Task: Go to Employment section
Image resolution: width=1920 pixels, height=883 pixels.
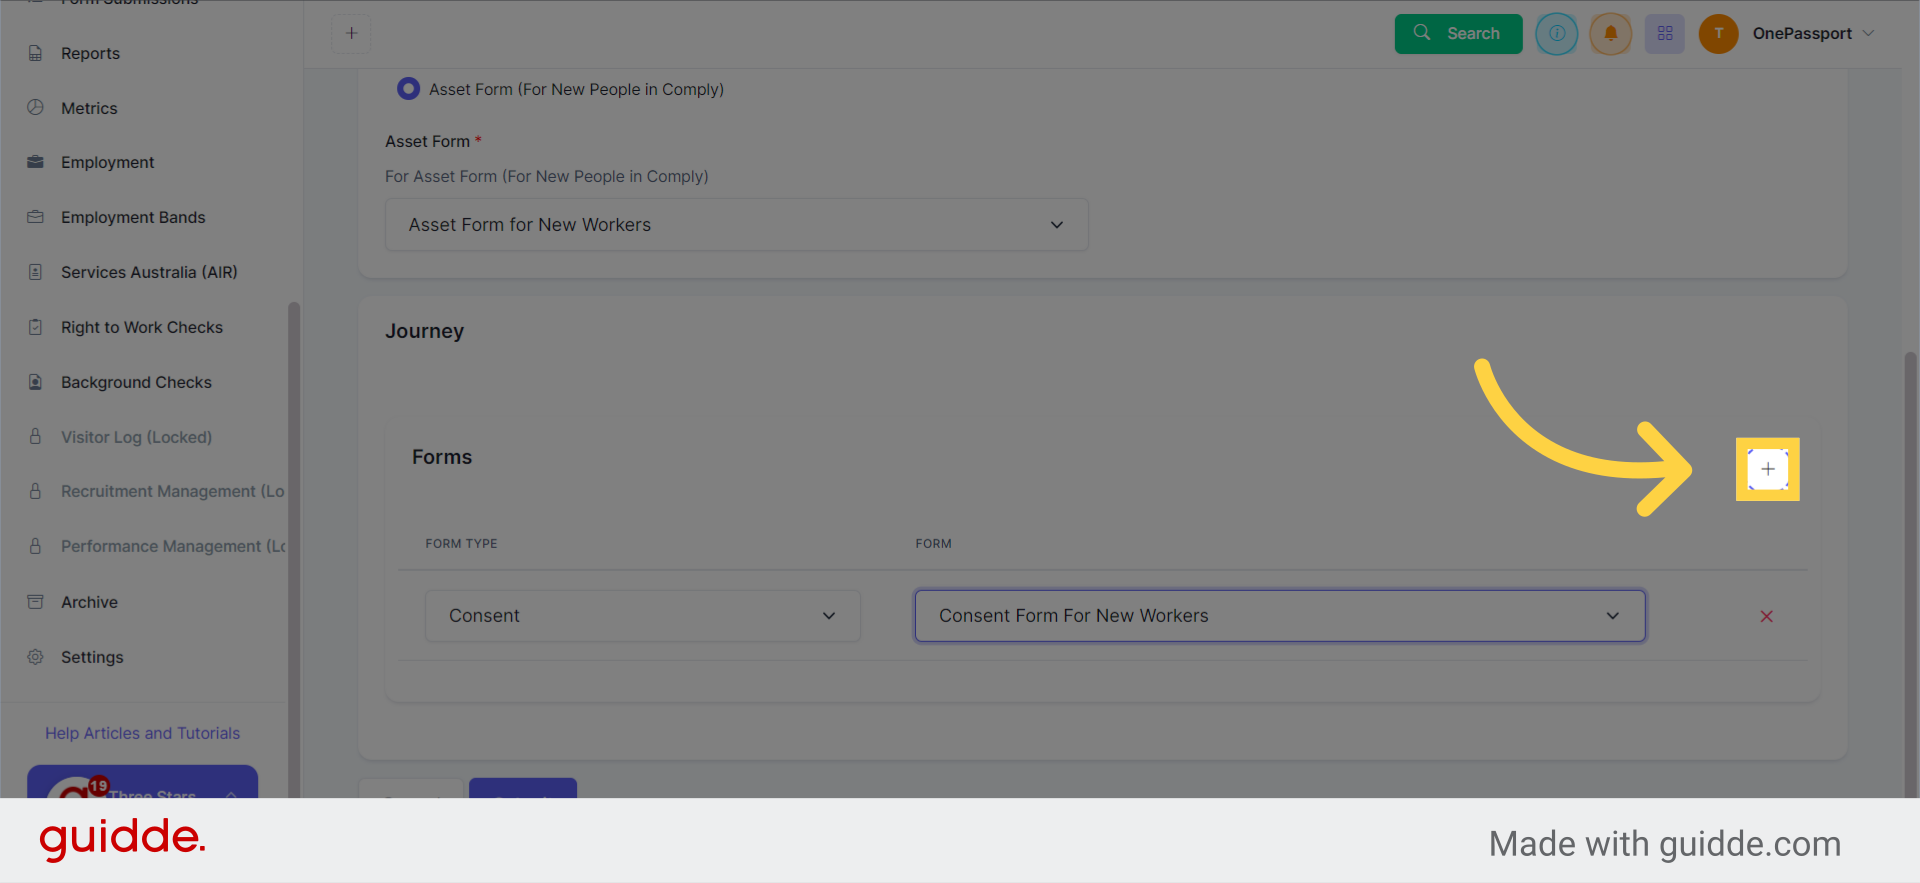Action: coord(107,162)
